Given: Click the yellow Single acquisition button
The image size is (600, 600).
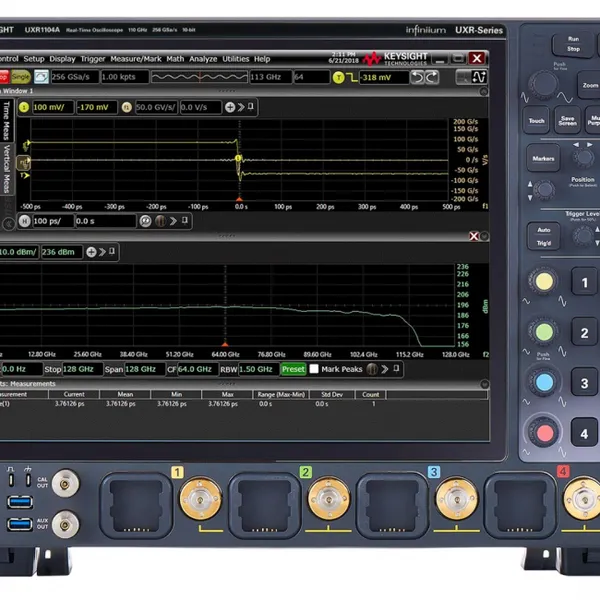Looking at the screenshot, I should (21, 77).
